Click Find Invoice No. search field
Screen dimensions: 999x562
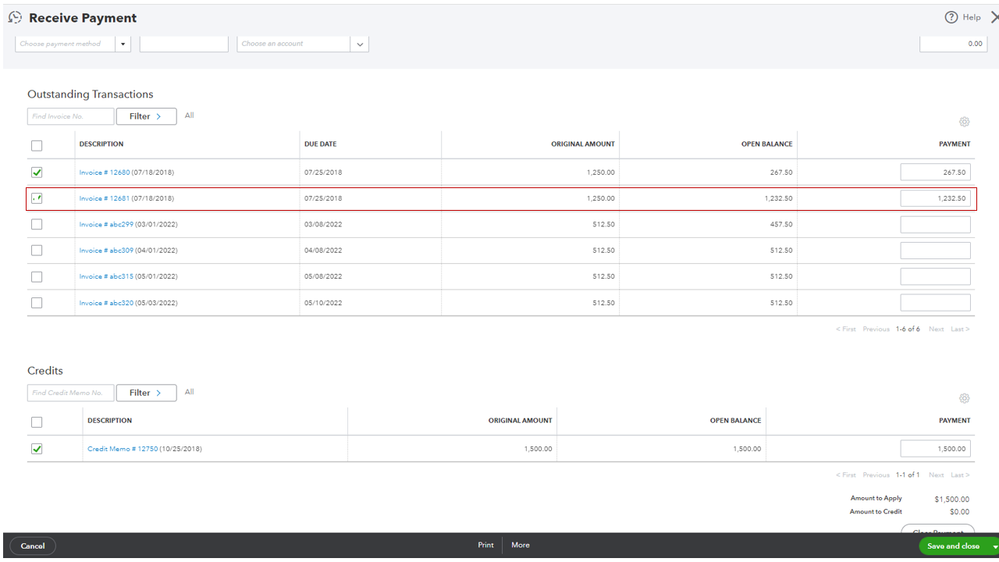click(x=71, y=117)
